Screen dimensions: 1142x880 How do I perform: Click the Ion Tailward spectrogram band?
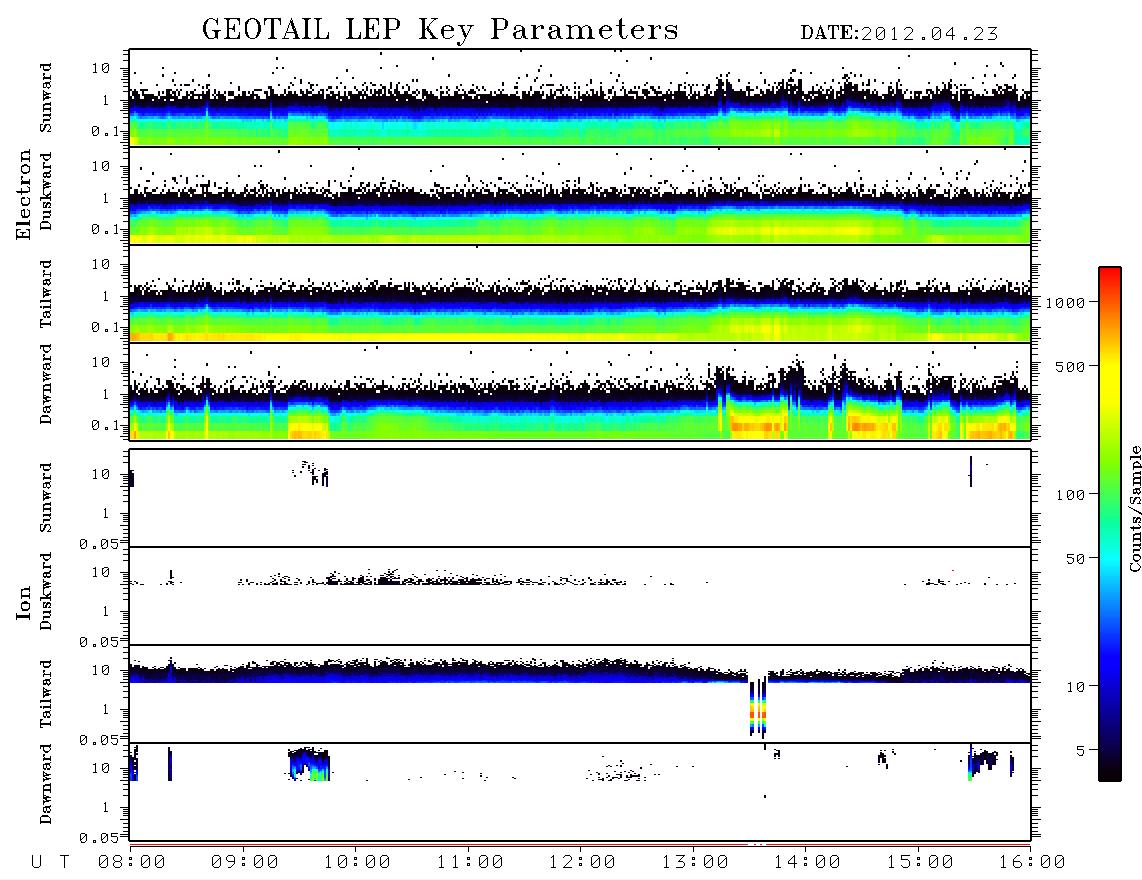(580, 672)
